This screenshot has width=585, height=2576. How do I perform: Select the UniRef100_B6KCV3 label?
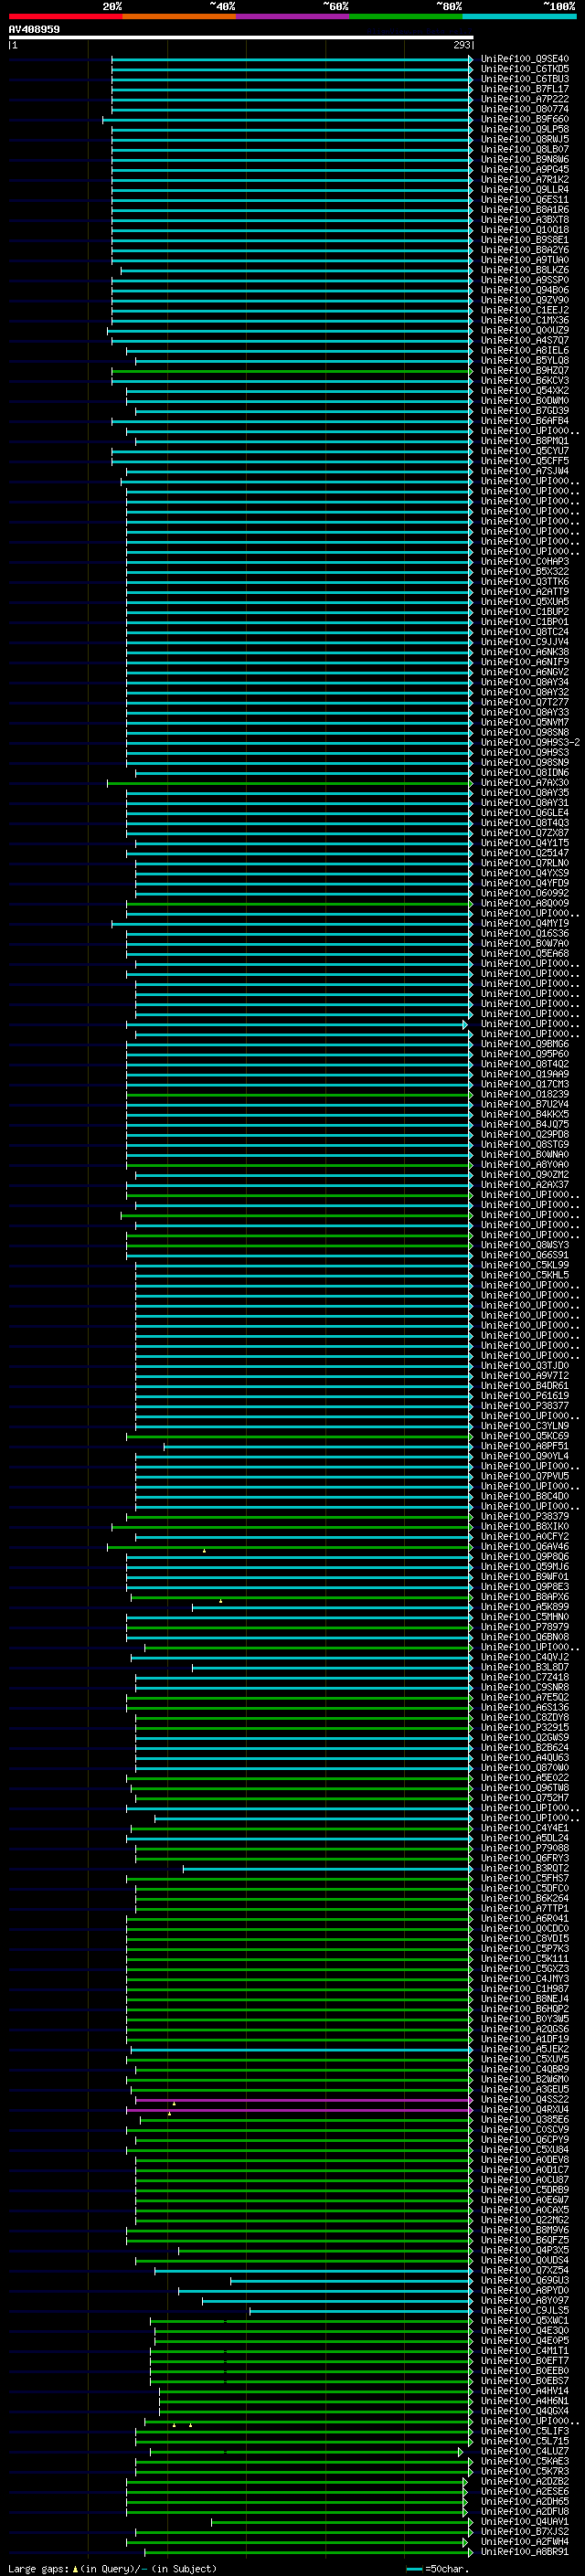[x=525, y=381]
